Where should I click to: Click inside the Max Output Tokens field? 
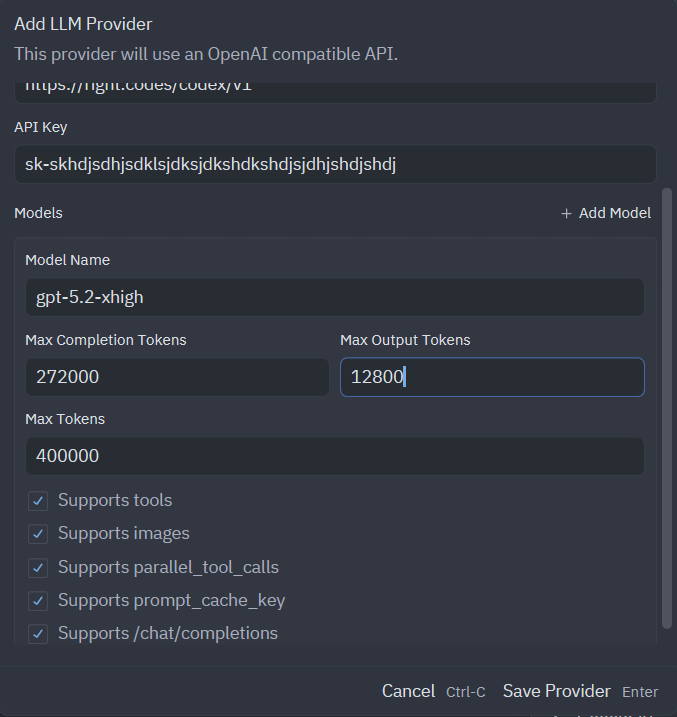491,377
